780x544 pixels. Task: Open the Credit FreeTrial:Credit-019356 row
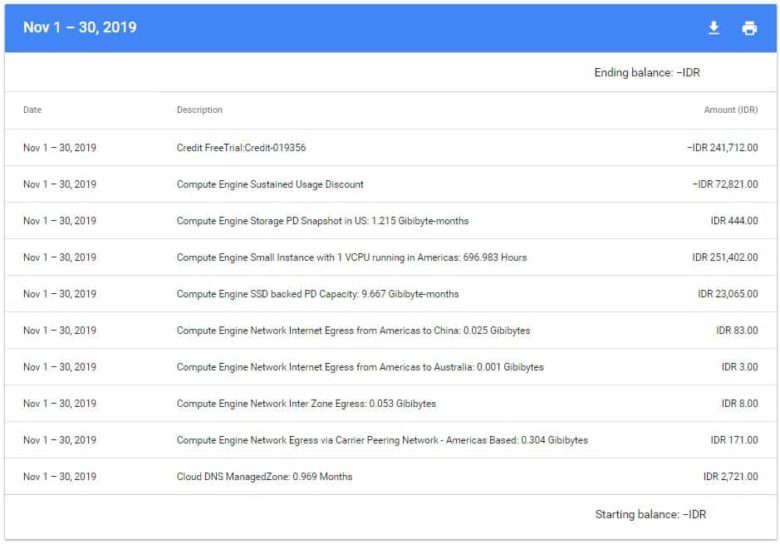[390, 148]
